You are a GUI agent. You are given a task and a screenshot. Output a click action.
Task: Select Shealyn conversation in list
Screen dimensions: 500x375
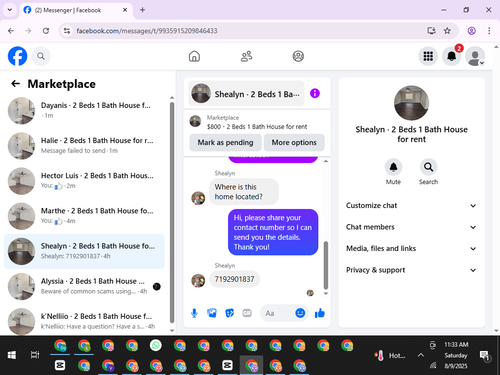pyautogui.click(x=84, y=251)
